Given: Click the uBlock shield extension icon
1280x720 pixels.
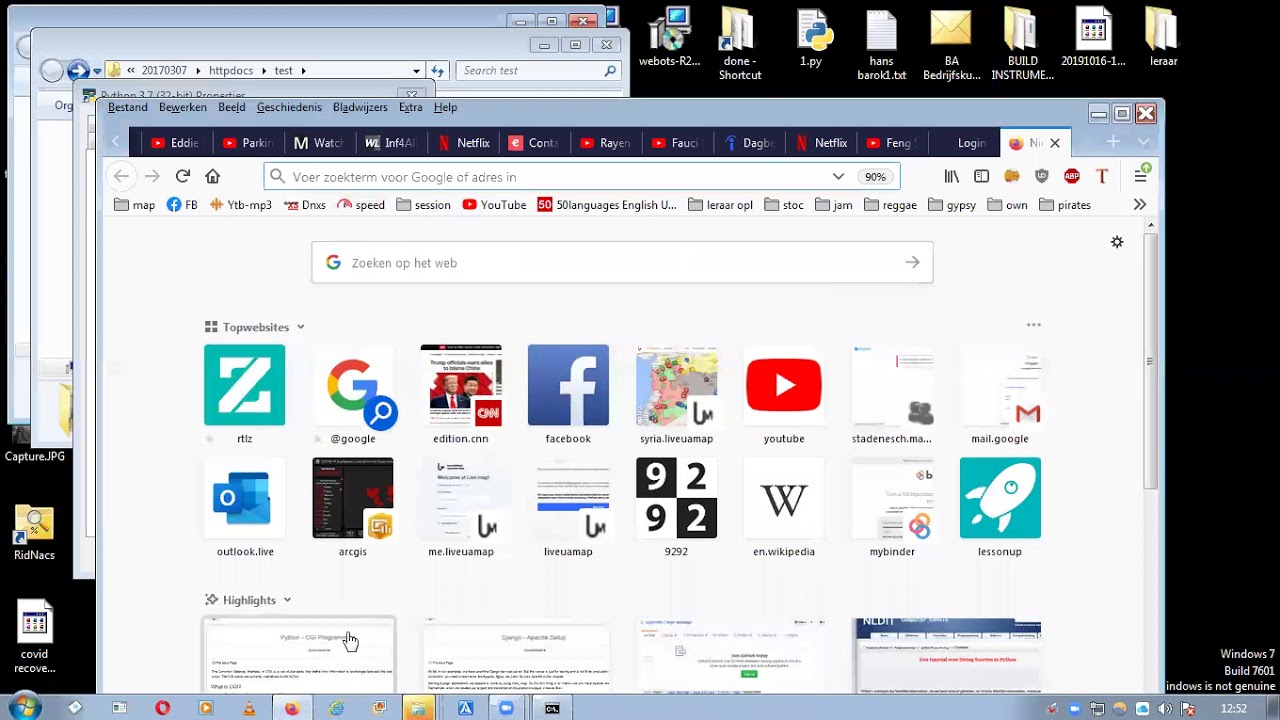Looking at the screenshot, I should click(x=1042, y=176).
